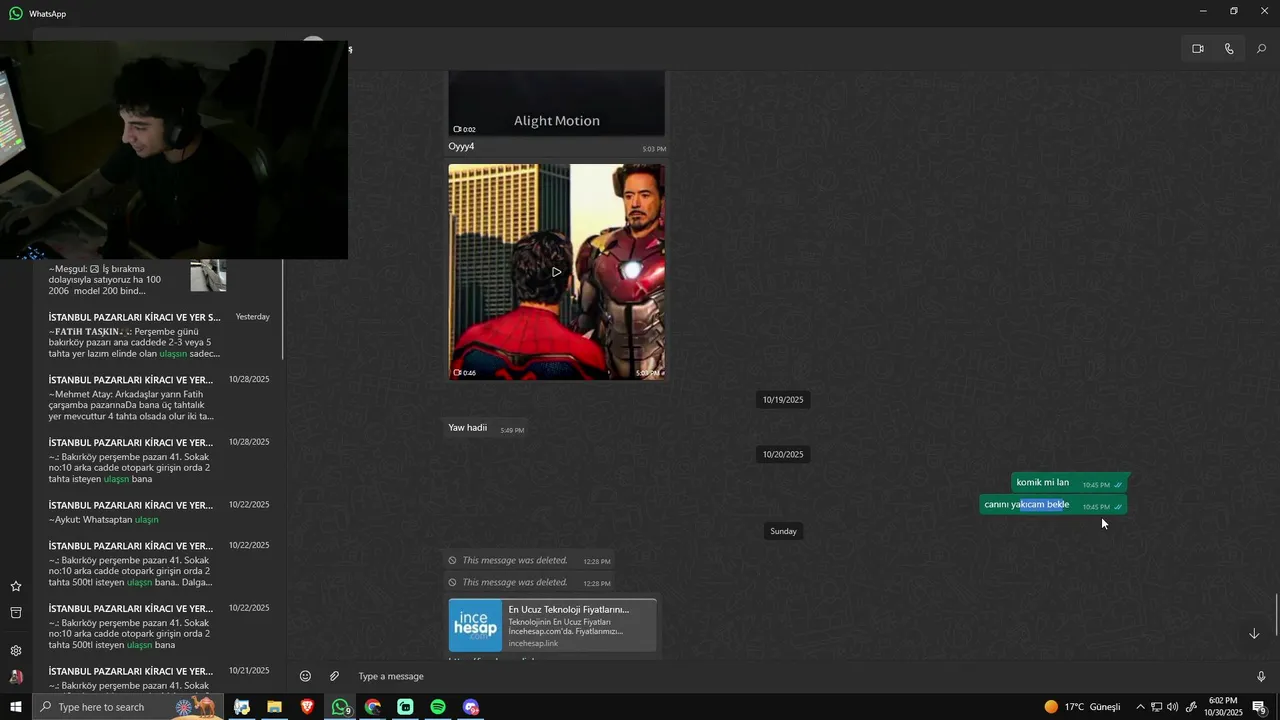Open the profile avatar in the sidebar
This screenshot has height=720, width=1280.
(16, 677)
